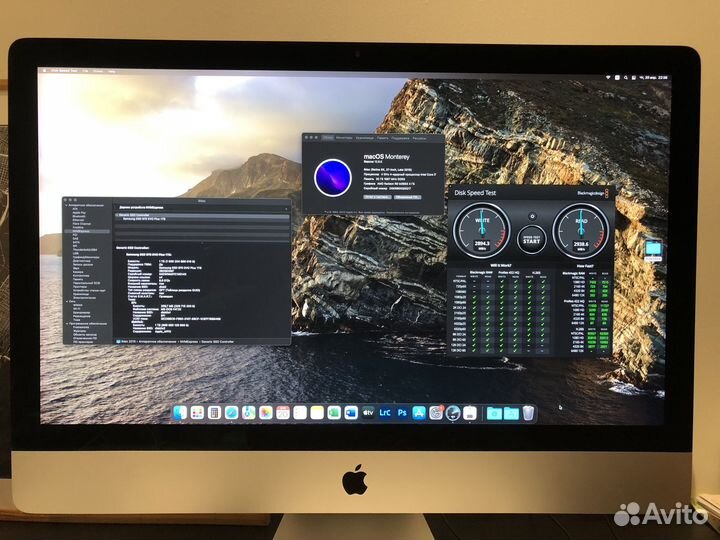Image resolution: width=720 pixels, height=540 pixels.
Task: Open the Wi-Fi menu bar status icon
Action: tap(609, 78)
